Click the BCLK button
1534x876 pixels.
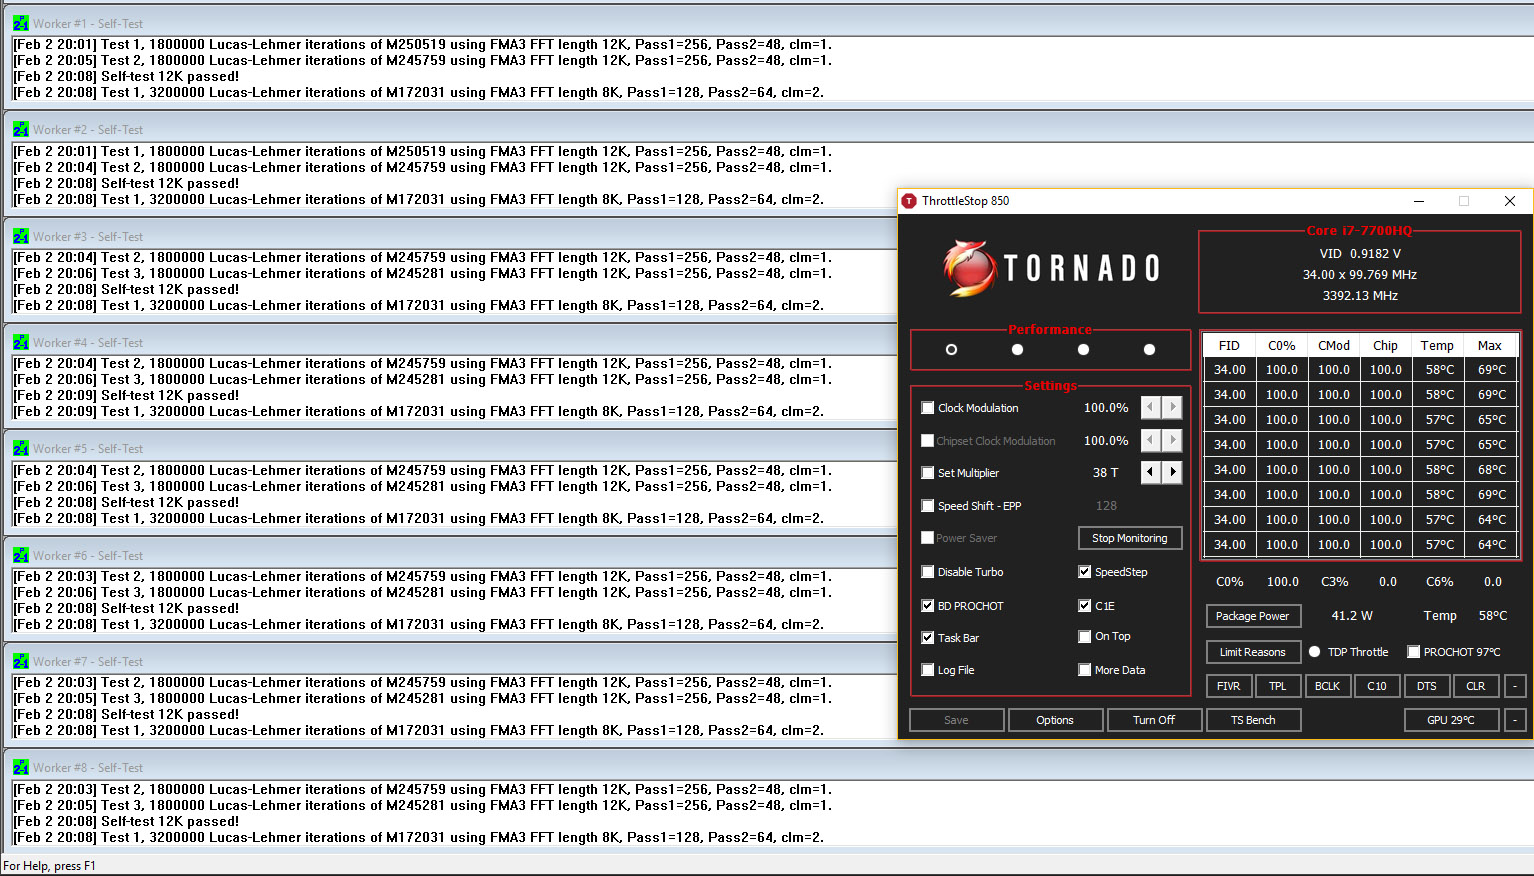click(1328, 686)
